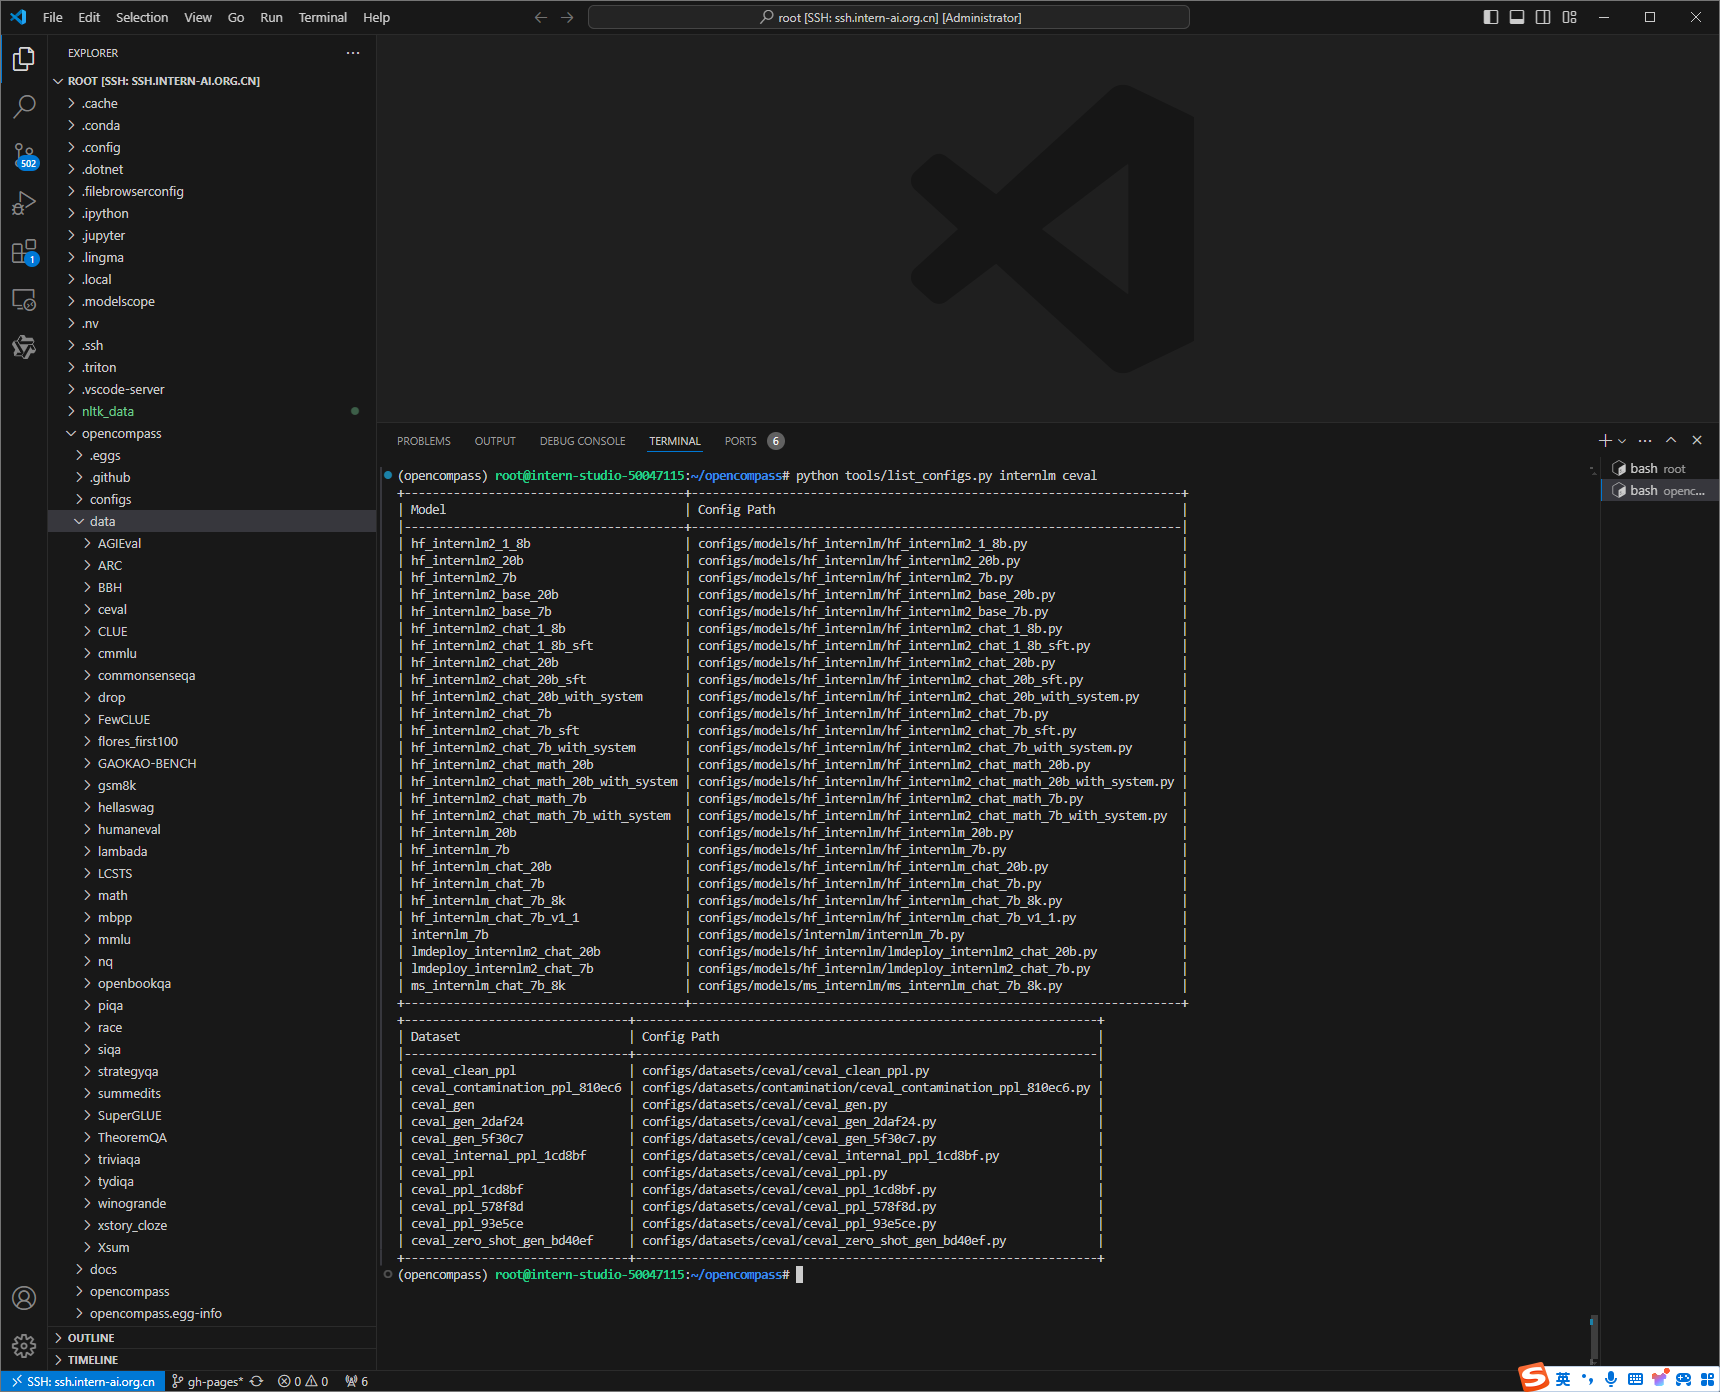The height and width of the screenshot is (1392, 1720).
Task: Click the microphone icon in IME toolbar
Action: point(1611,1379)
